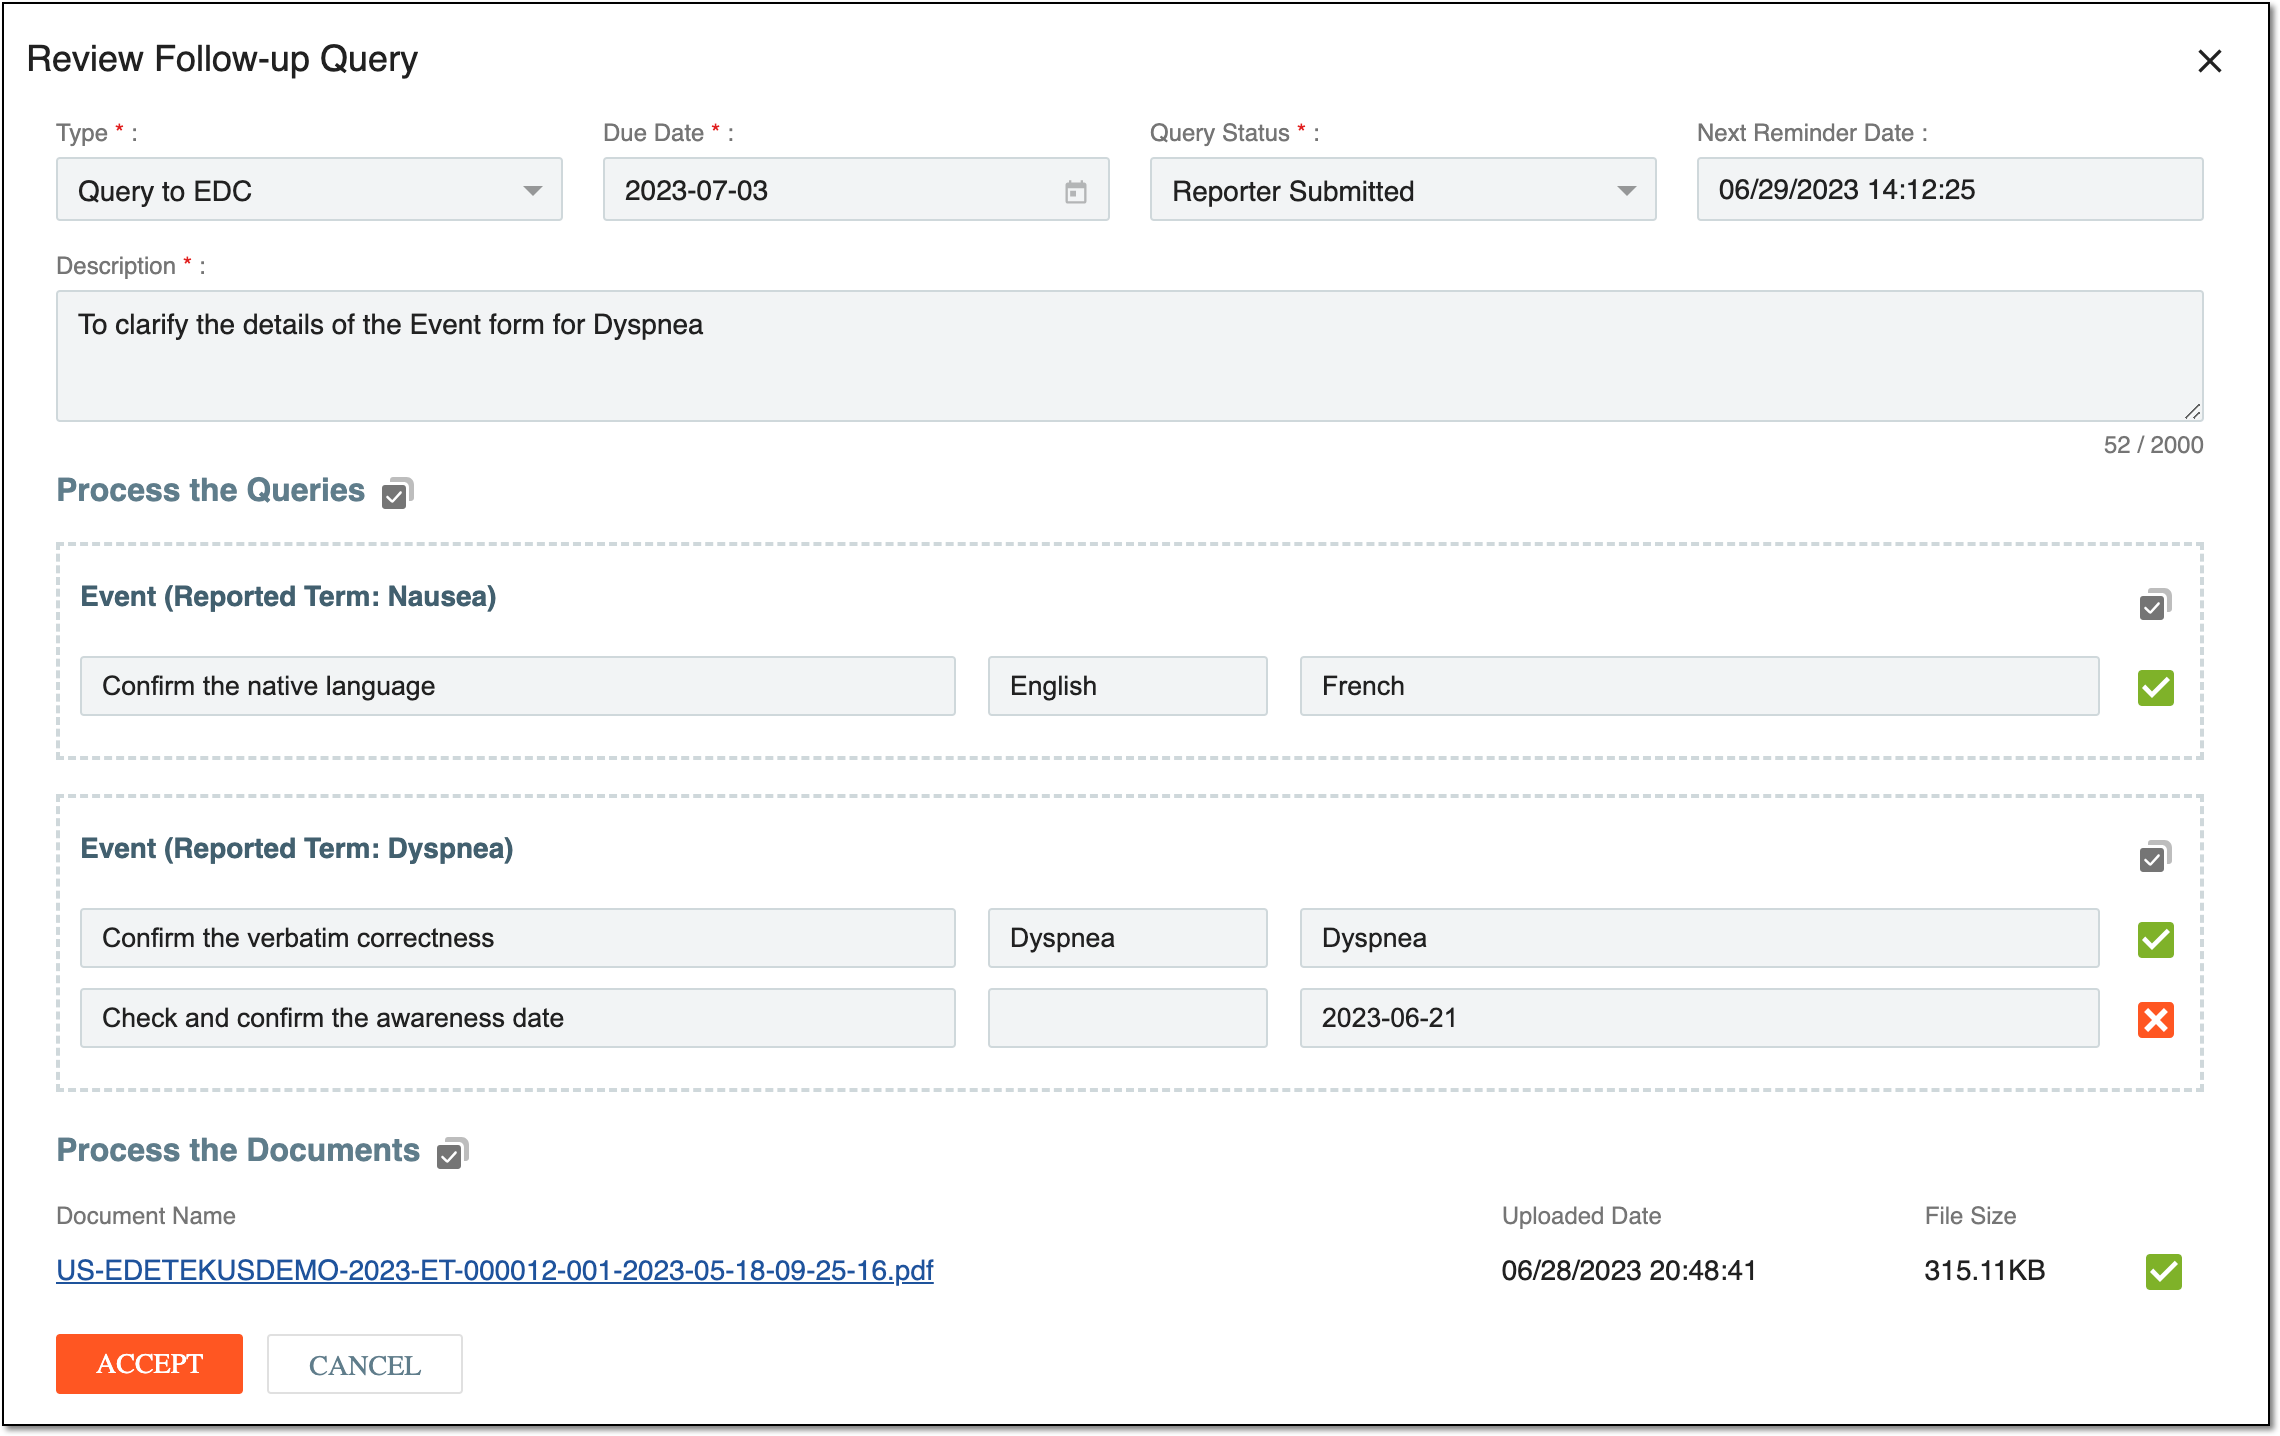The width and height of the screenshot is (2280, 1436).
Task: Toggle the multi-check icon for Dyspnea event
Action: (2155, 857)
